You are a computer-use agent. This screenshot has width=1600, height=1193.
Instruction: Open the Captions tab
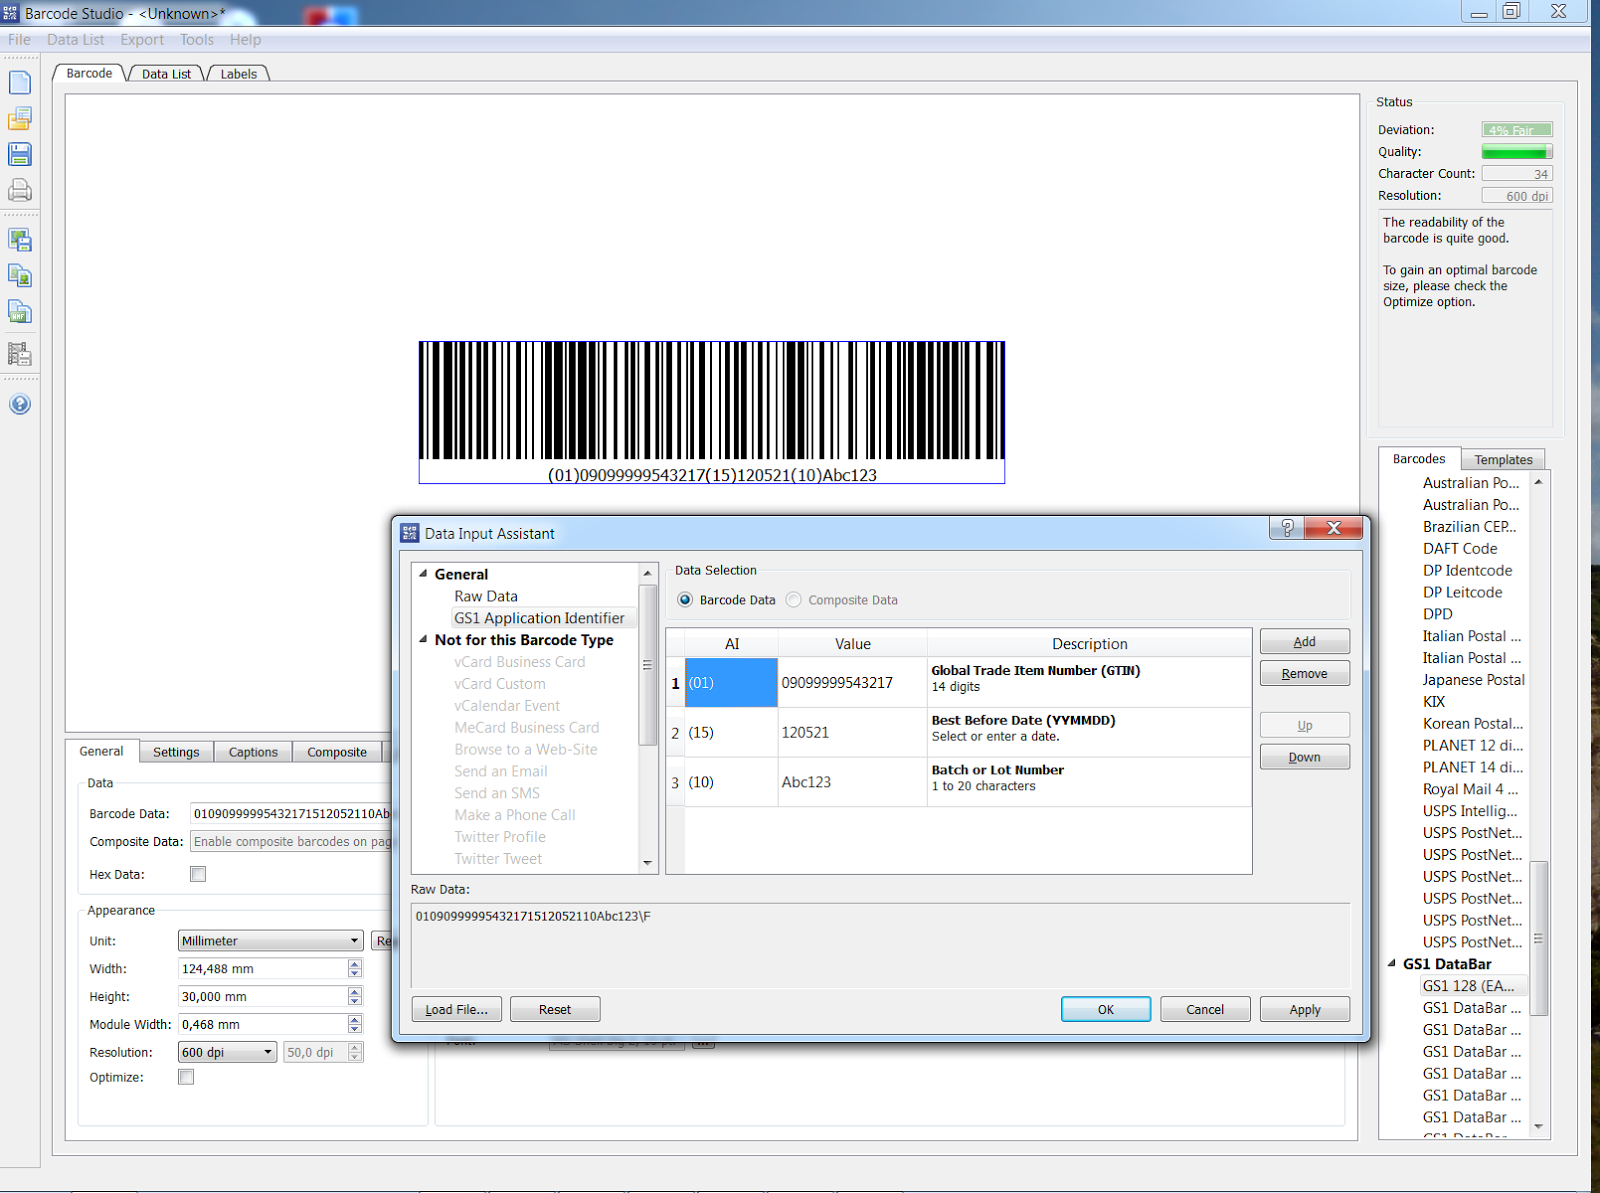click(253, 752)
